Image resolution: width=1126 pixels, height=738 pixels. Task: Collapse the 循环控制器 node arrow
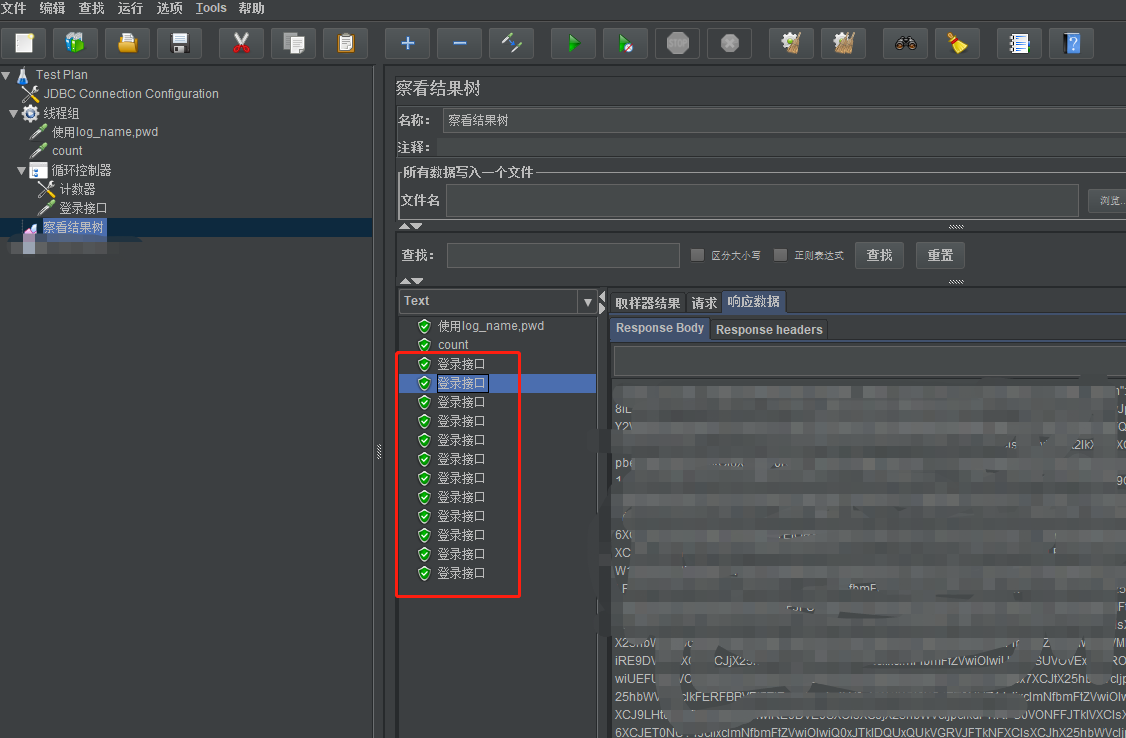pos(22,170)
